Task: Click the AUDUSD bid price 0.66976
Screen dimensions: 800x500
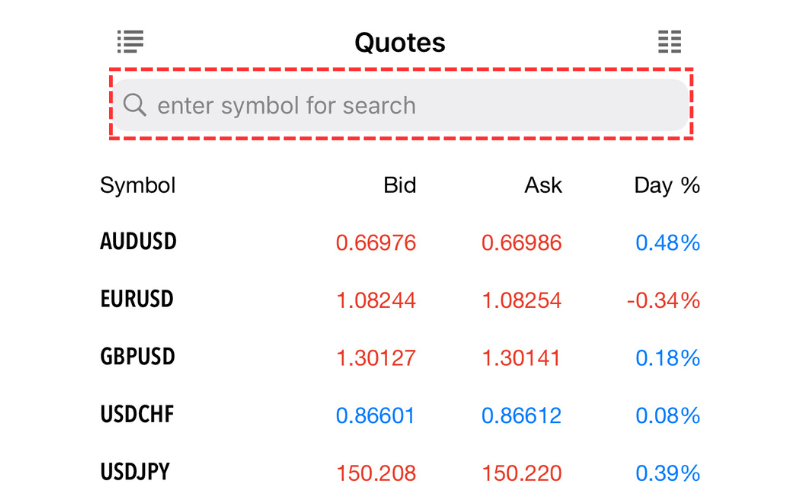Action: pyautogui.click(x=376, y=243)
